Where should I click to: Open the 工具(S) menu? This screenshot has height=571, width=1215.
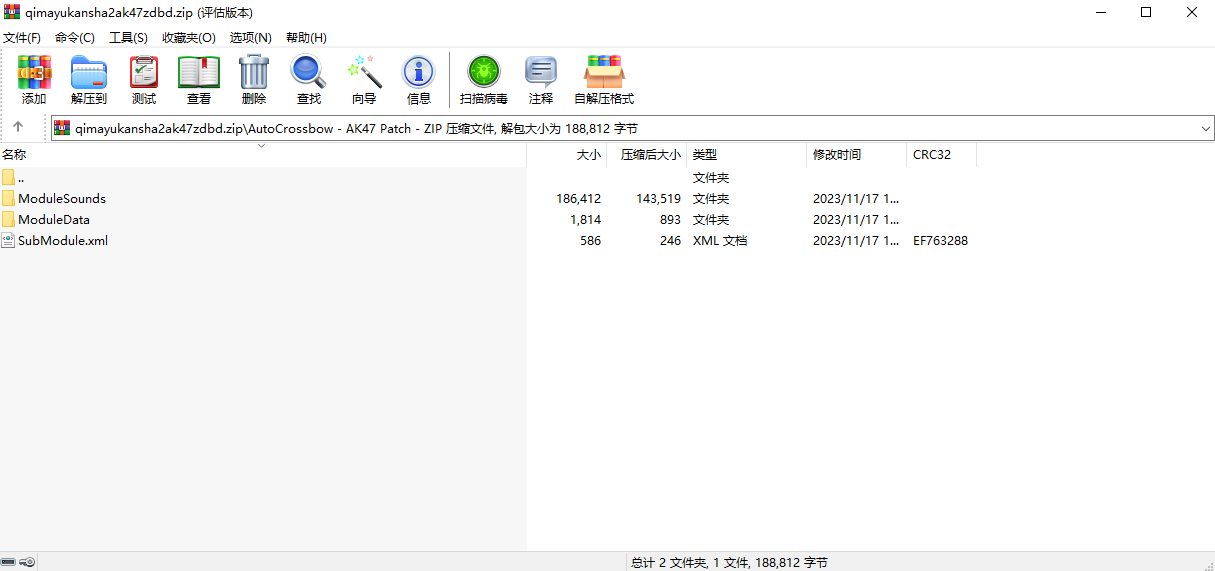click(128, 37)
